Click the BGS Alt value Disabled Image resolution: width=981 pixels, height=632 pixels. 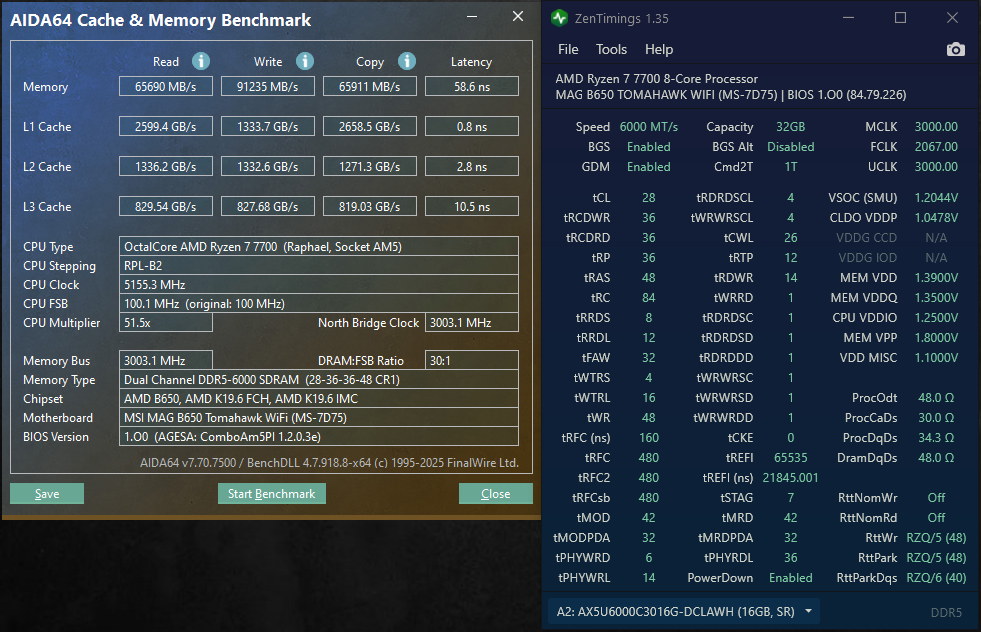click(791, 146)
